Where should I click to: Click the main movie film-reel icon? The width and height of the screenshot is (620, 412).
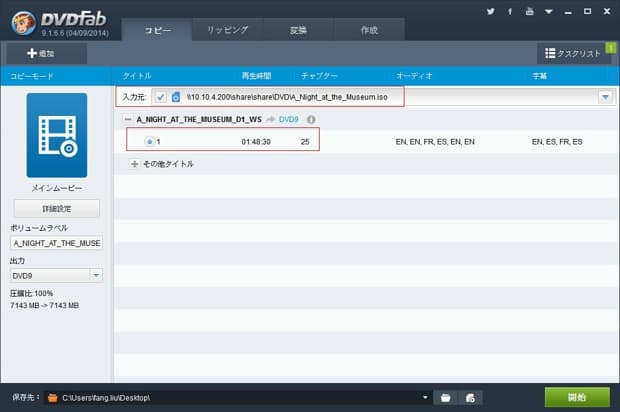[x=56, y=128]
